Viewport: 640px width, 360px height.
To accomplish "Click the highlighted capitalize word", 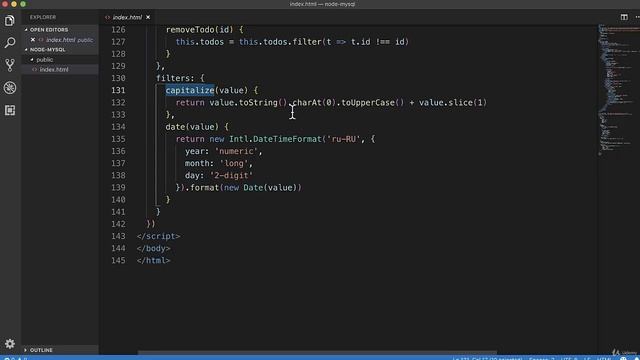I will [x=190, y=90].
